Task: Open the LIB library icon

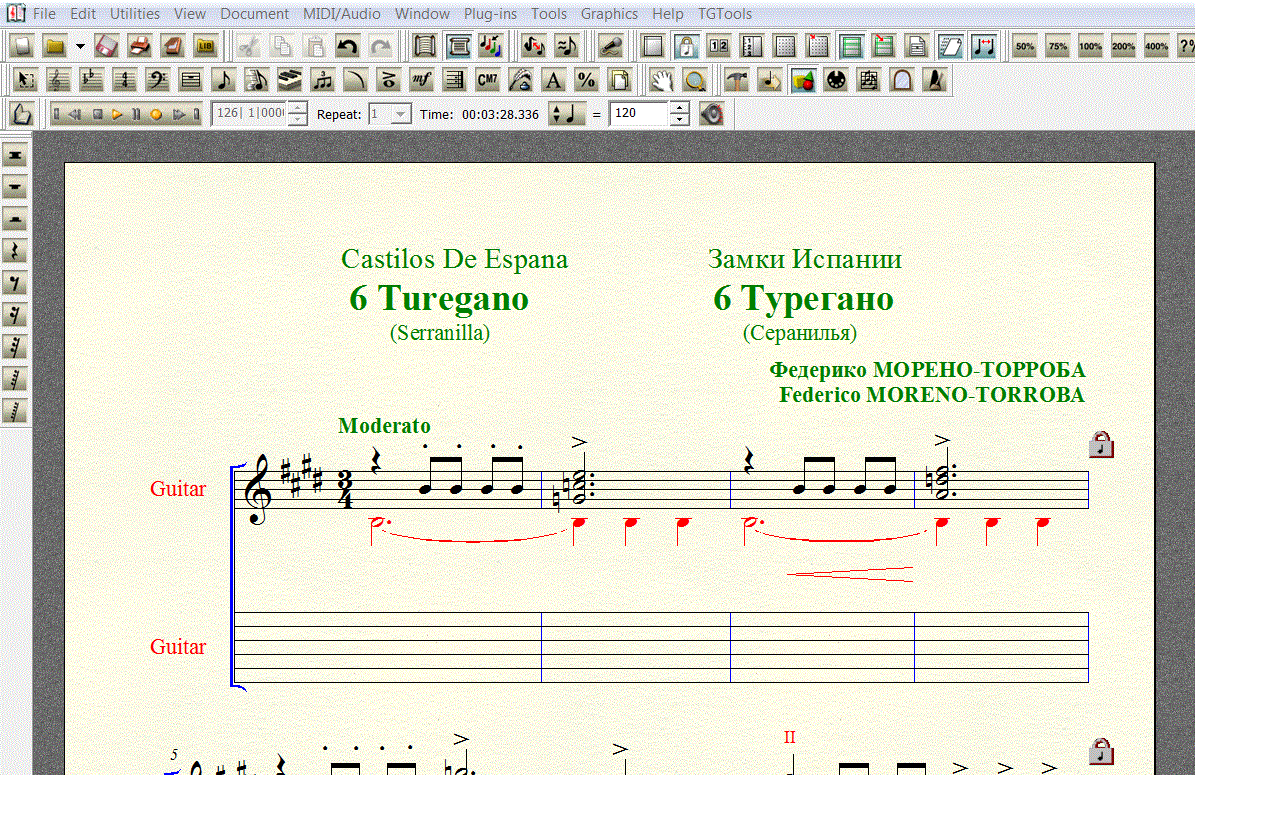Action: coord(206,46)
